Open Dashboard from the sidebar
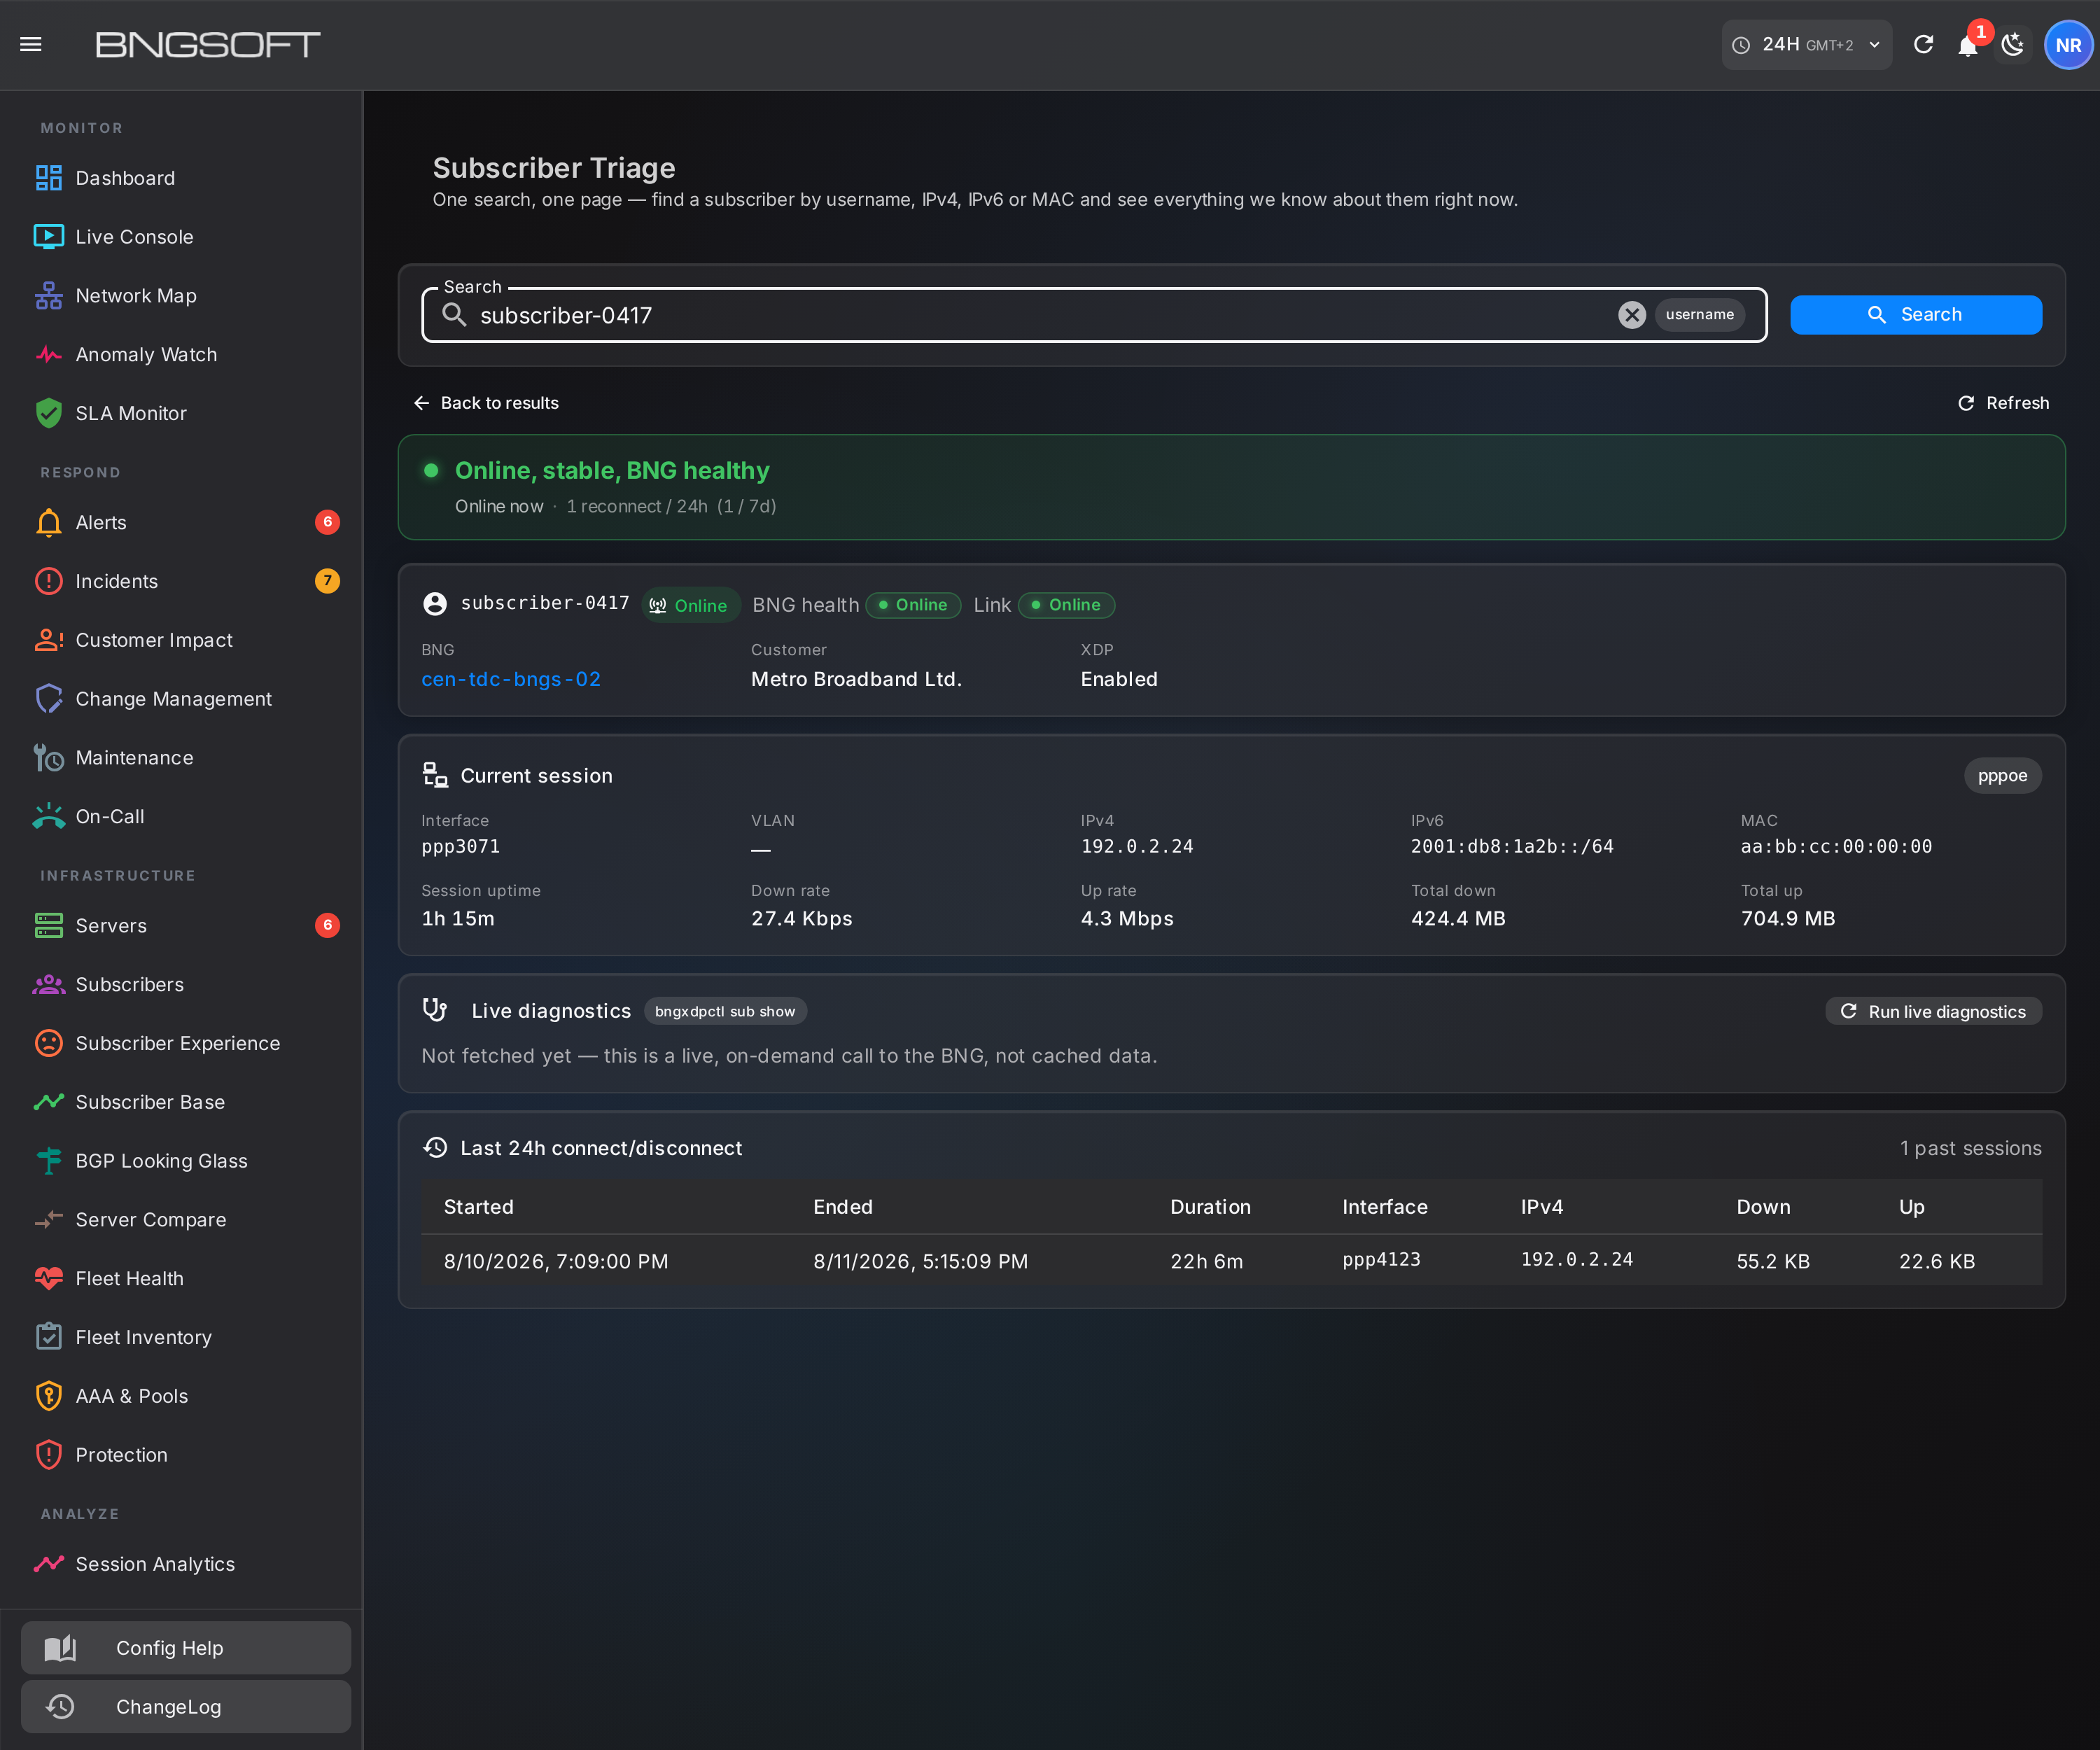Image resolution: width=2100 pixels, height=1750 pixels. [181, 178]
